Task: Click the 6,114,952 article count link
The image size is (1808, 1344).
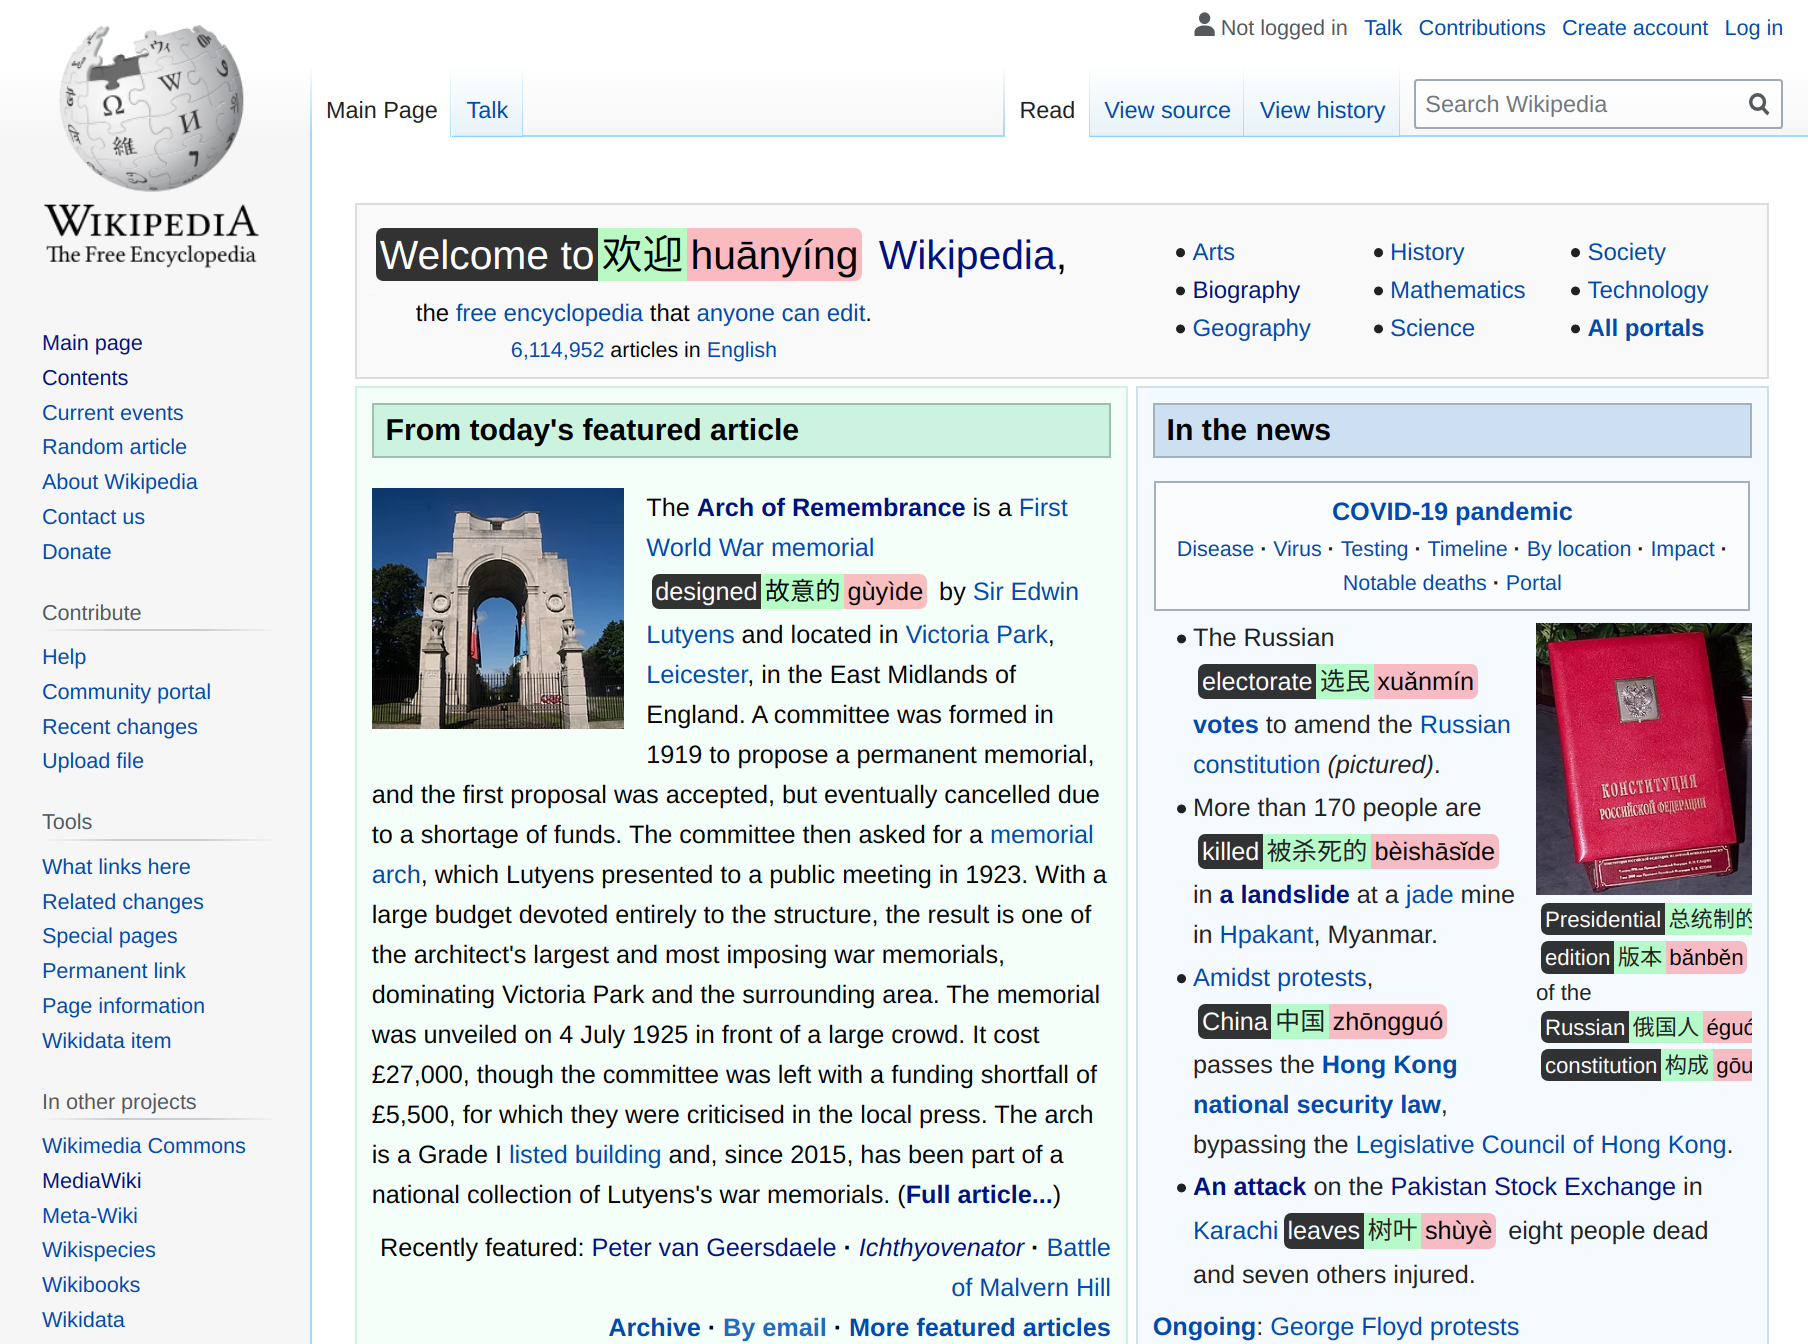Action: pos(557,350)
